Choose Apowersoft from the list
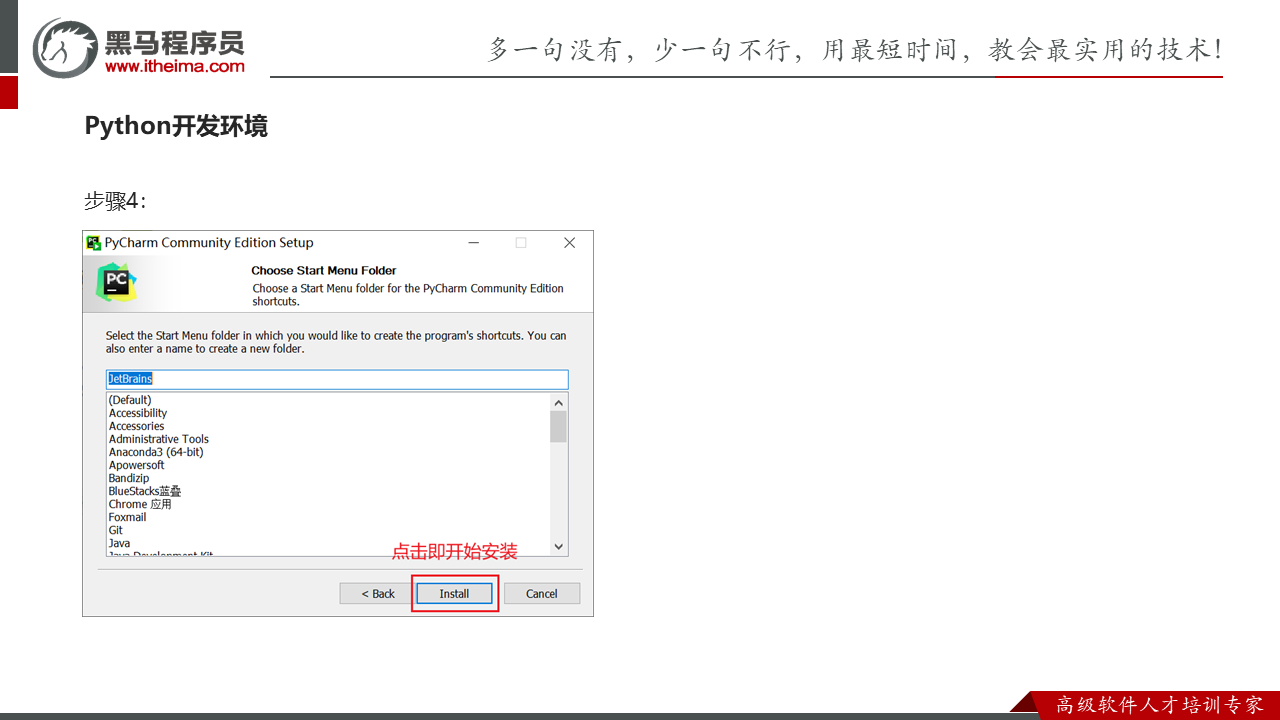 tap(136, 465)
